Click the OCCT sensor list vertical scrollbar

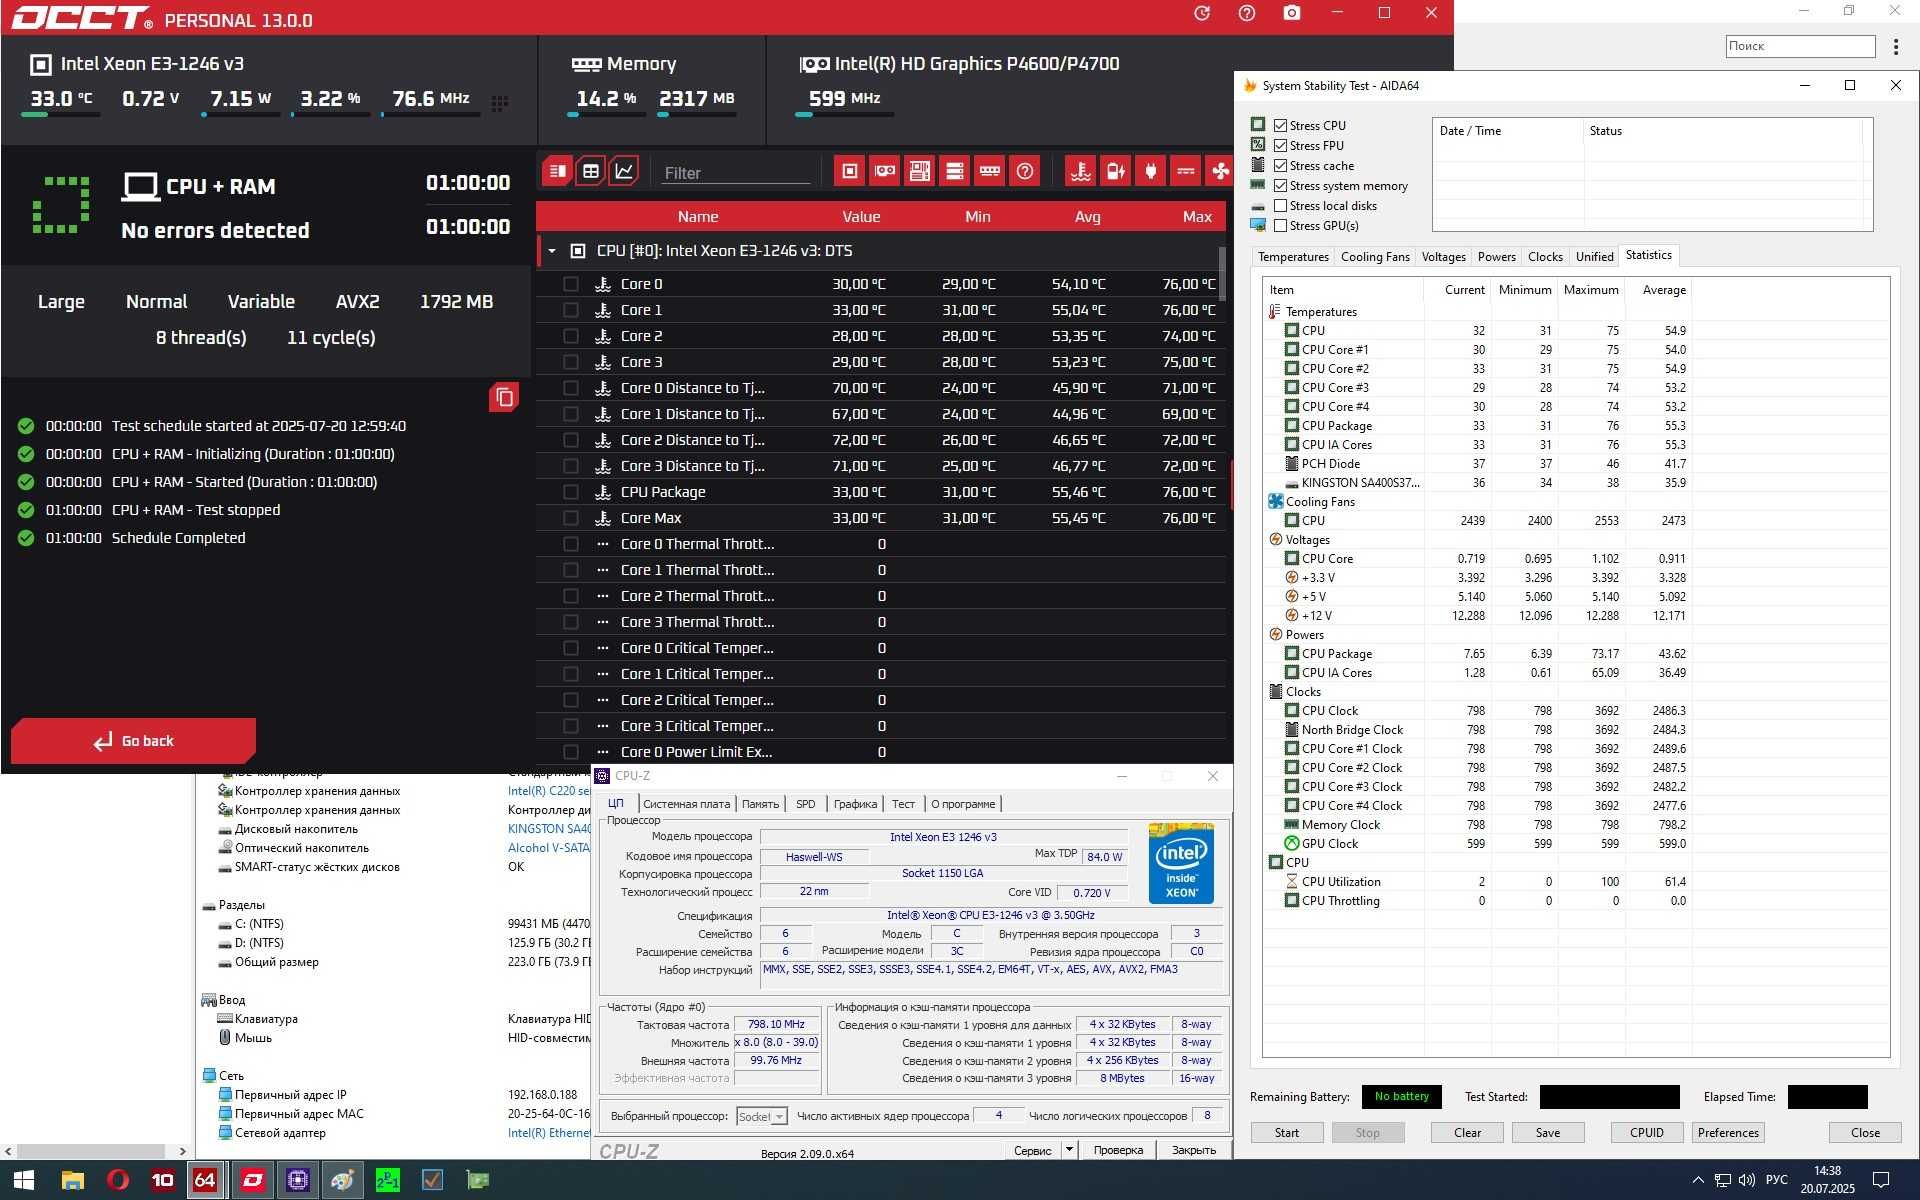coord(1222,272)
